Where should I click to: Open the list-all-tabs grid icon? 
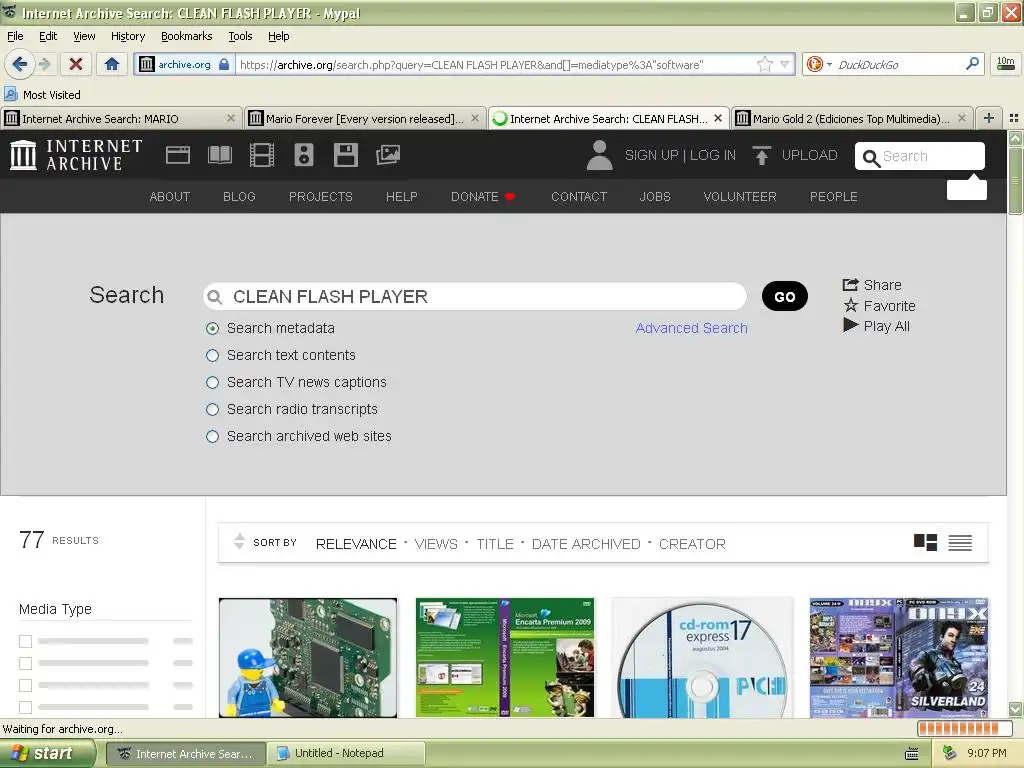pos(1014,118)
